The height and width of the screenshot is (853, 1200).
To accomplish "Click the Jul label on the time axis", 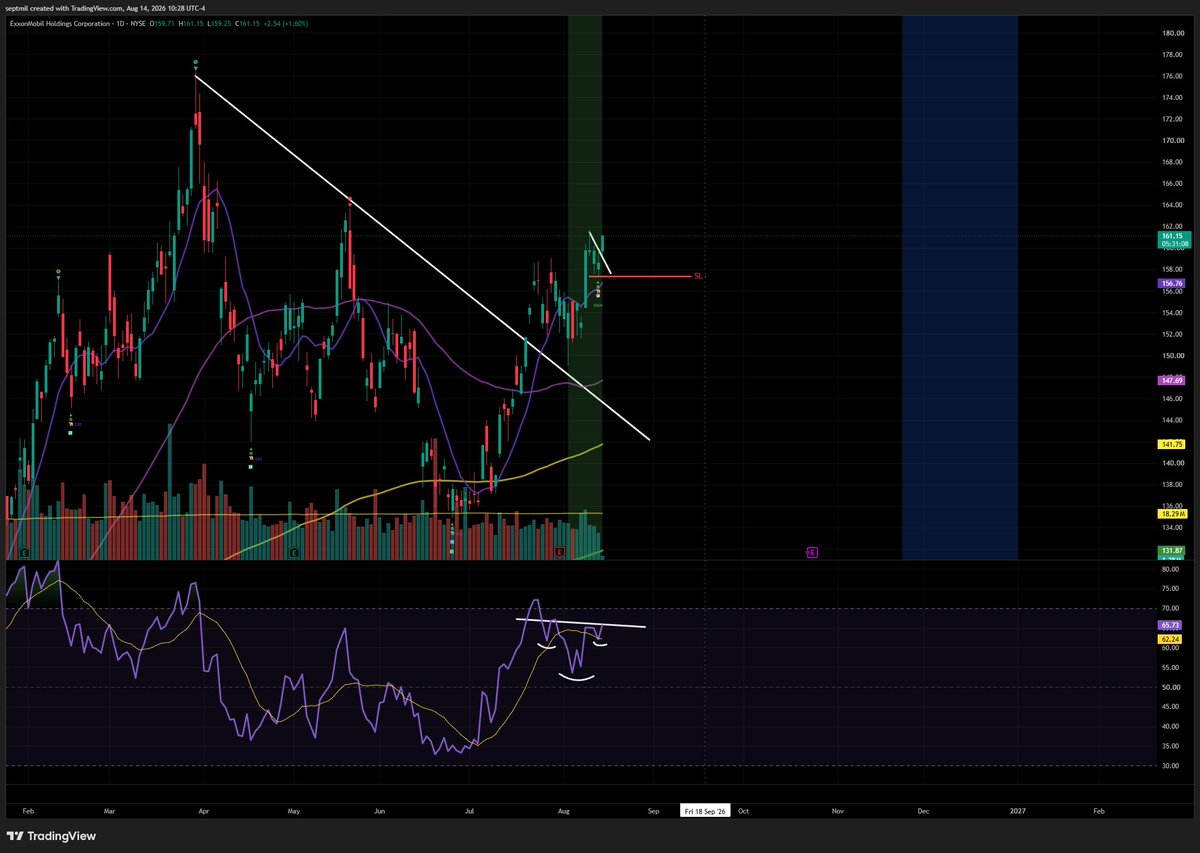I will click(470, 811).
